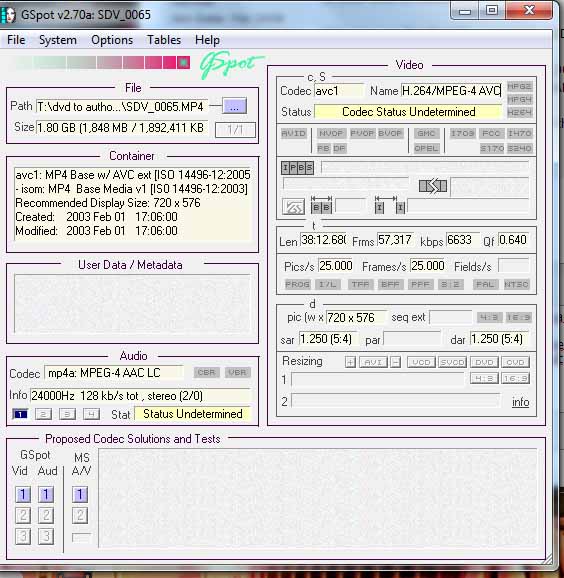Viewport: 564px width, 578px height.
Task: Click the PAL indicator
Action: pyautogui.click(x=485, y=284)
